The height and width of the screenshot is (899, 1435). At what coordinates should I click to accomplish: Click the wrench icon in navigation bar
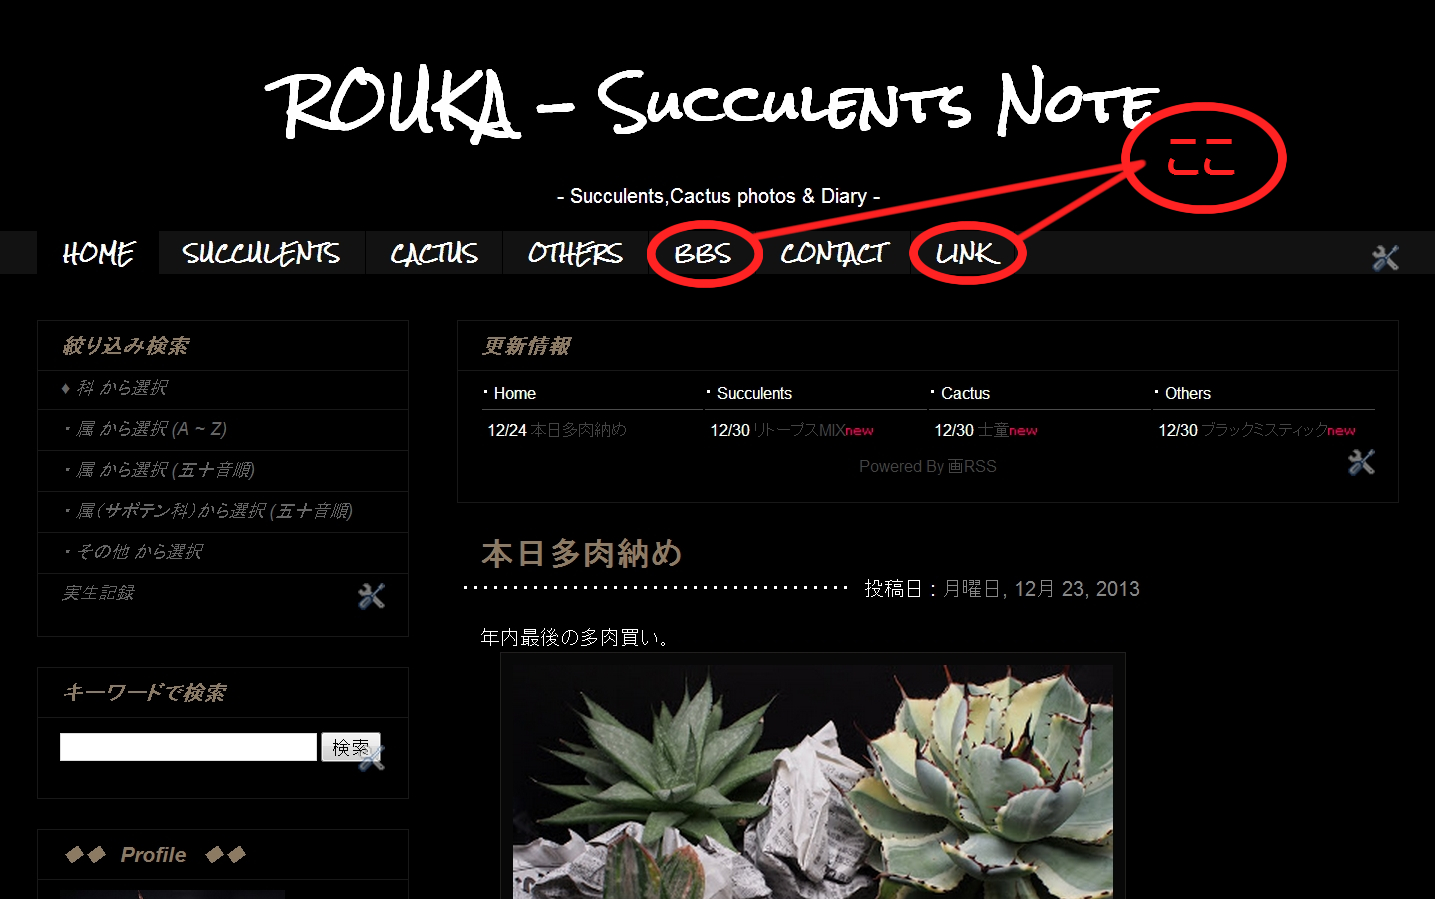pyautogui.click(x=1385, y=258)
